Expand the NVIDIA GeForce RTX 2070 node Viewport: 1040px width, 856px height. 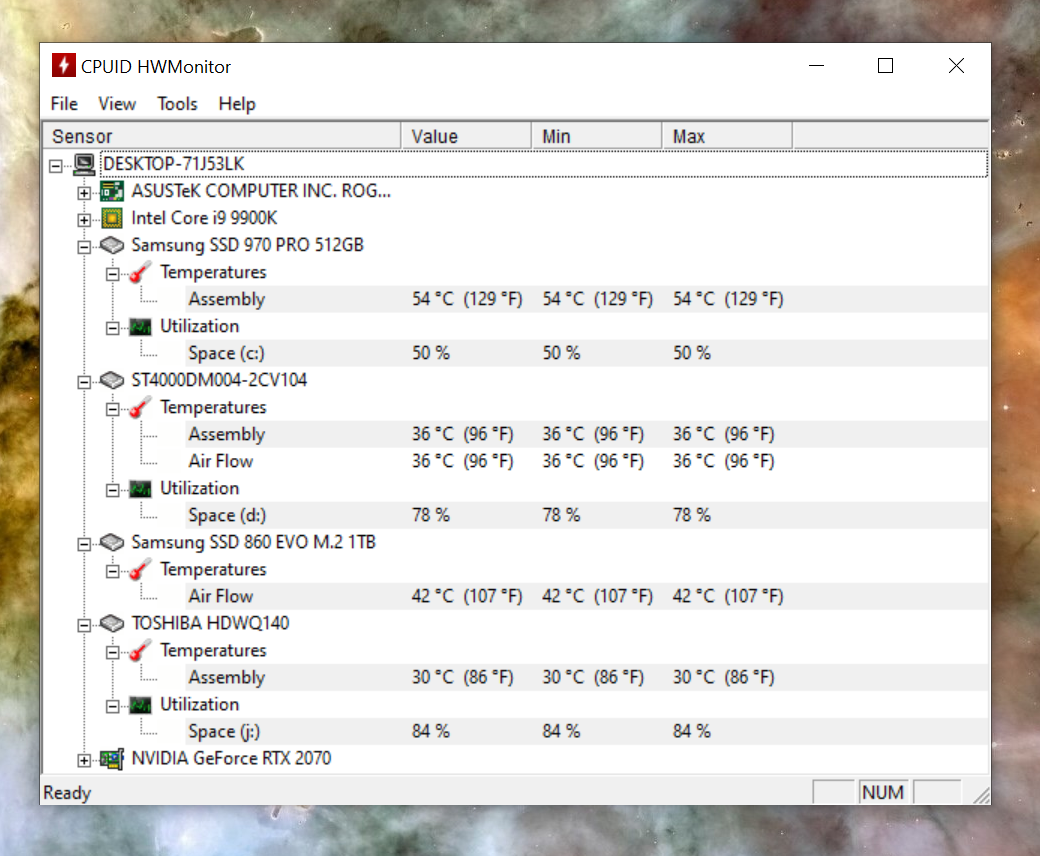tap(84, 760)
